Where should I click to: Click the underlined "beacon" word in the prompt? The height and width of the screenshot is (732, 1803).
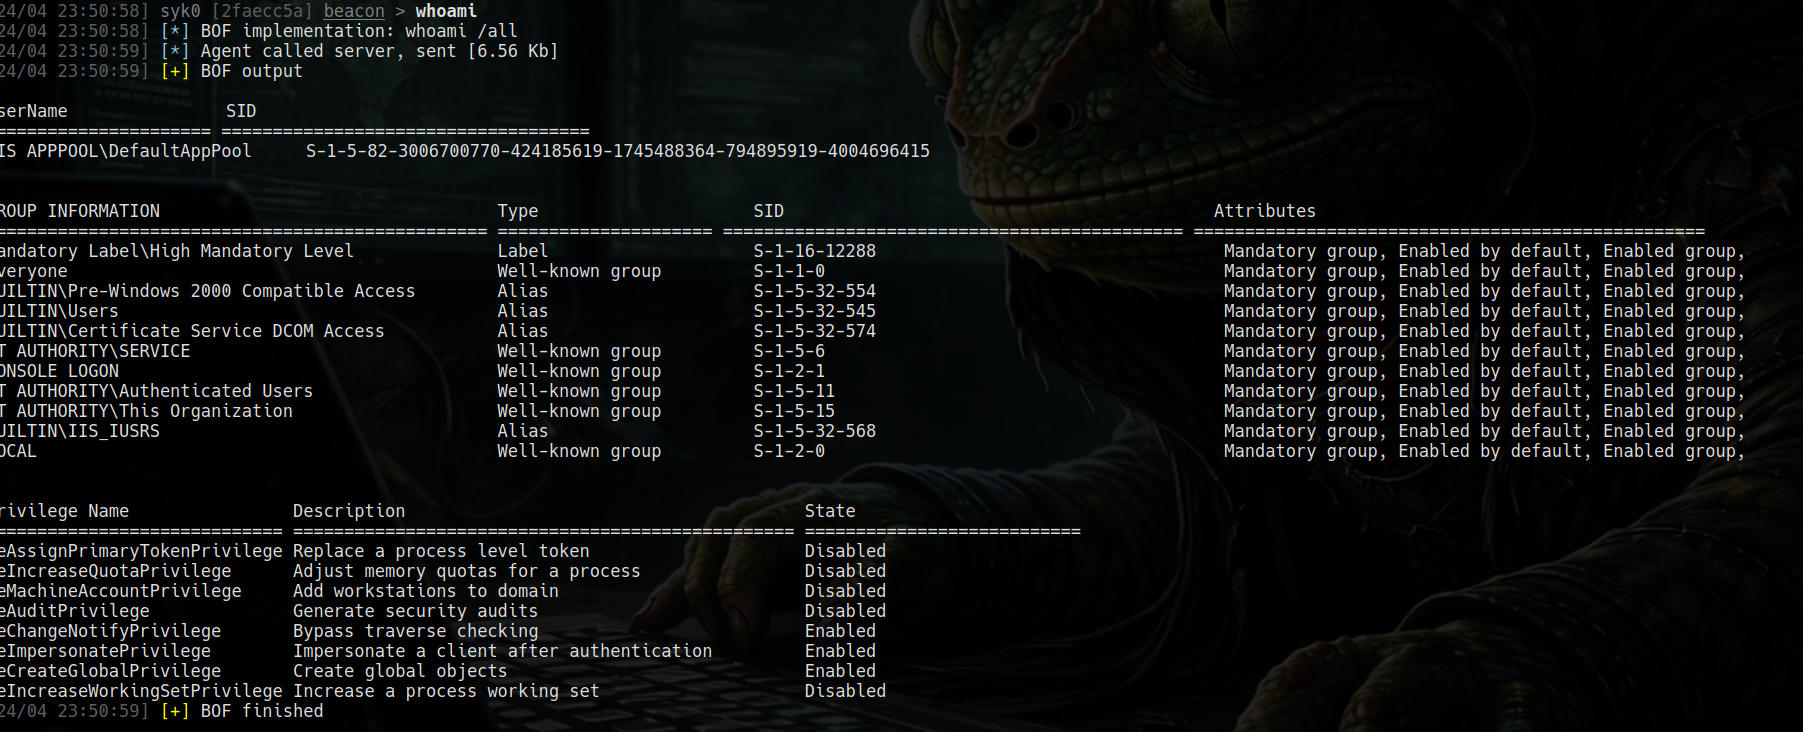click(x=354, y=11)
